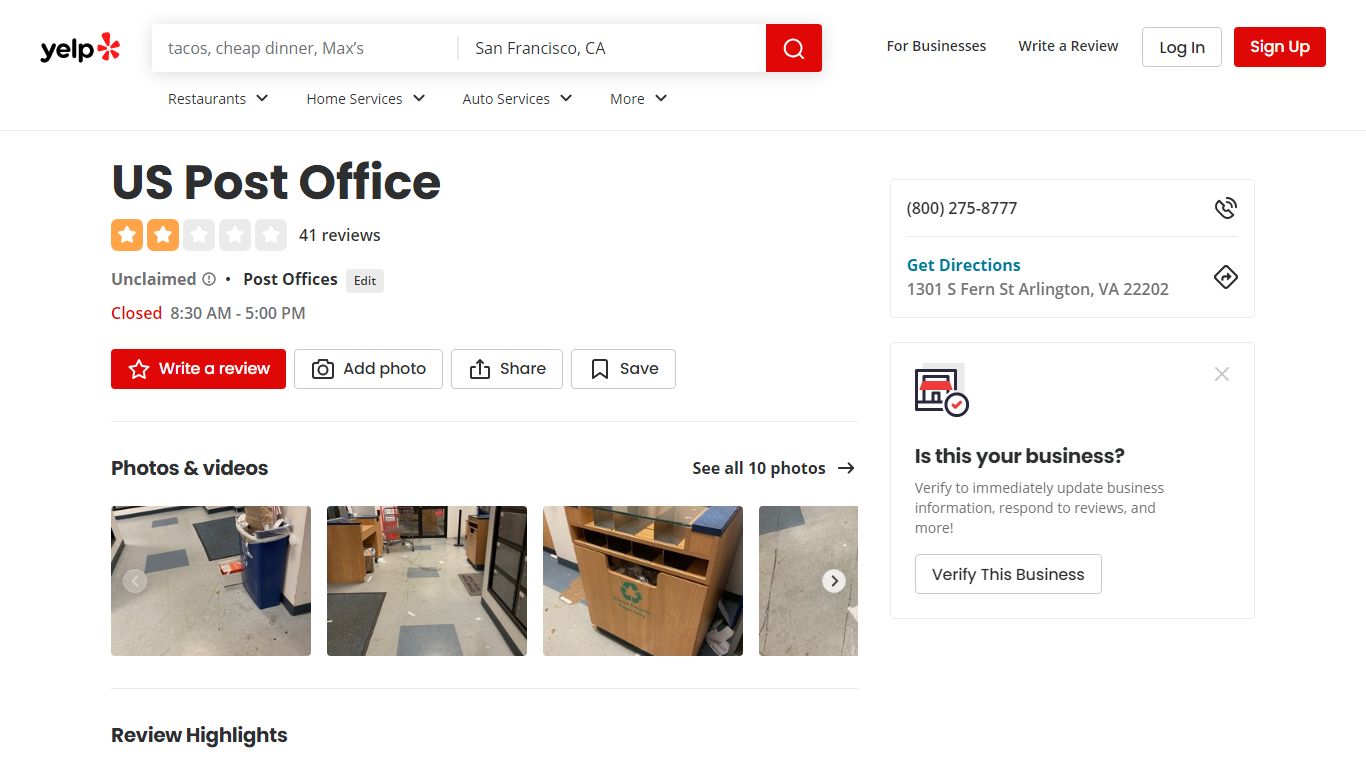Click the address 1301 S Fern St Arlington
The width and height of the screenshot is (1366, 768).
point(1038,289)
